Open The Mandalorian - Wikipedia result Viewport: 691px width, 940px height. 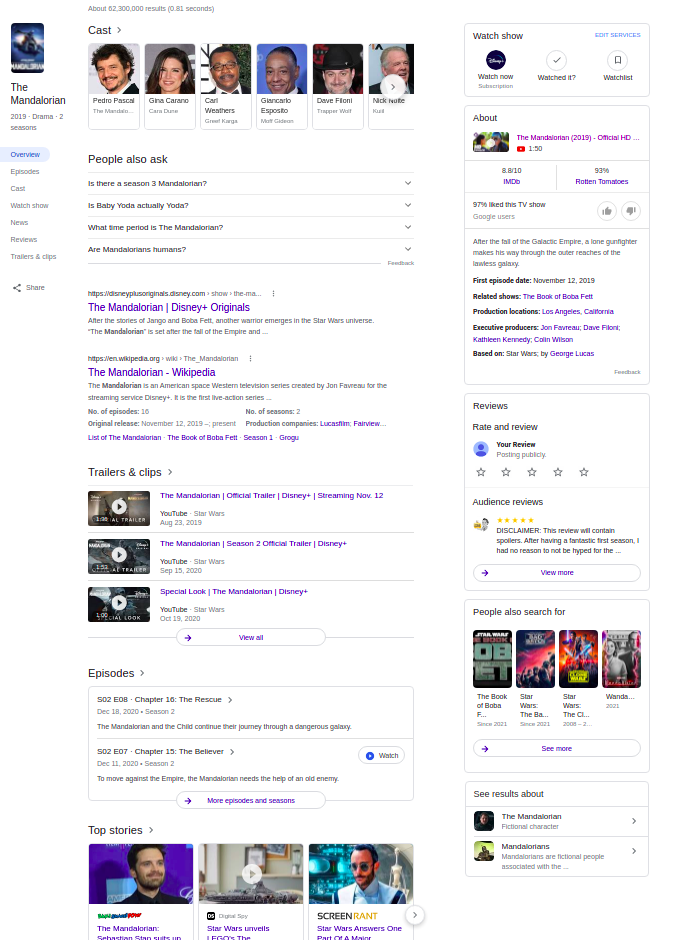coord(152,372)
